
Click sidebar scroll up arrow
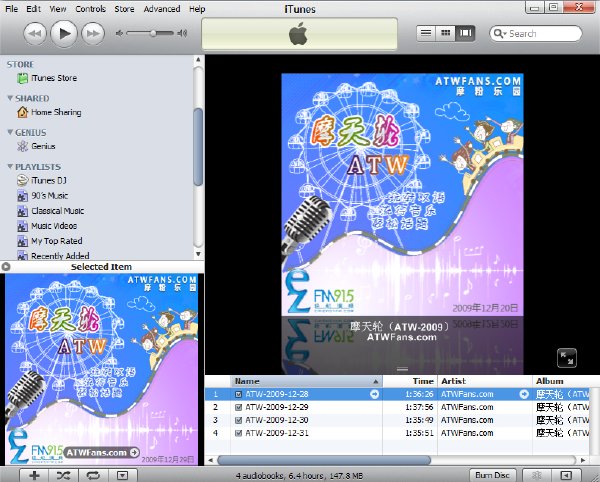click(x=198, y=60)
